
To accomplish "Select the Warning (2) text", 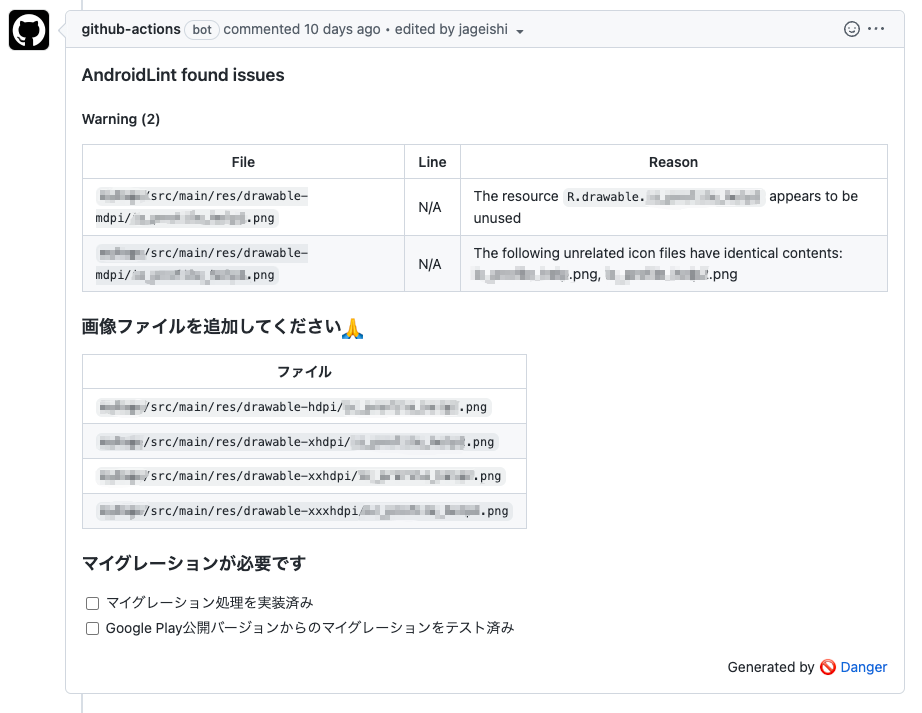I will pyautogui.click(x=121, y=119).
